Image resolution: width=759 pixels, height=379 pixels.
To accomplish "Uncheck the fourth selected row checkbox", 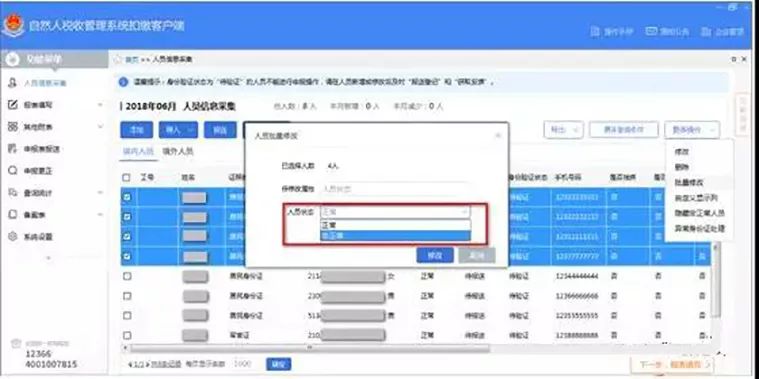I will [127, 256].
